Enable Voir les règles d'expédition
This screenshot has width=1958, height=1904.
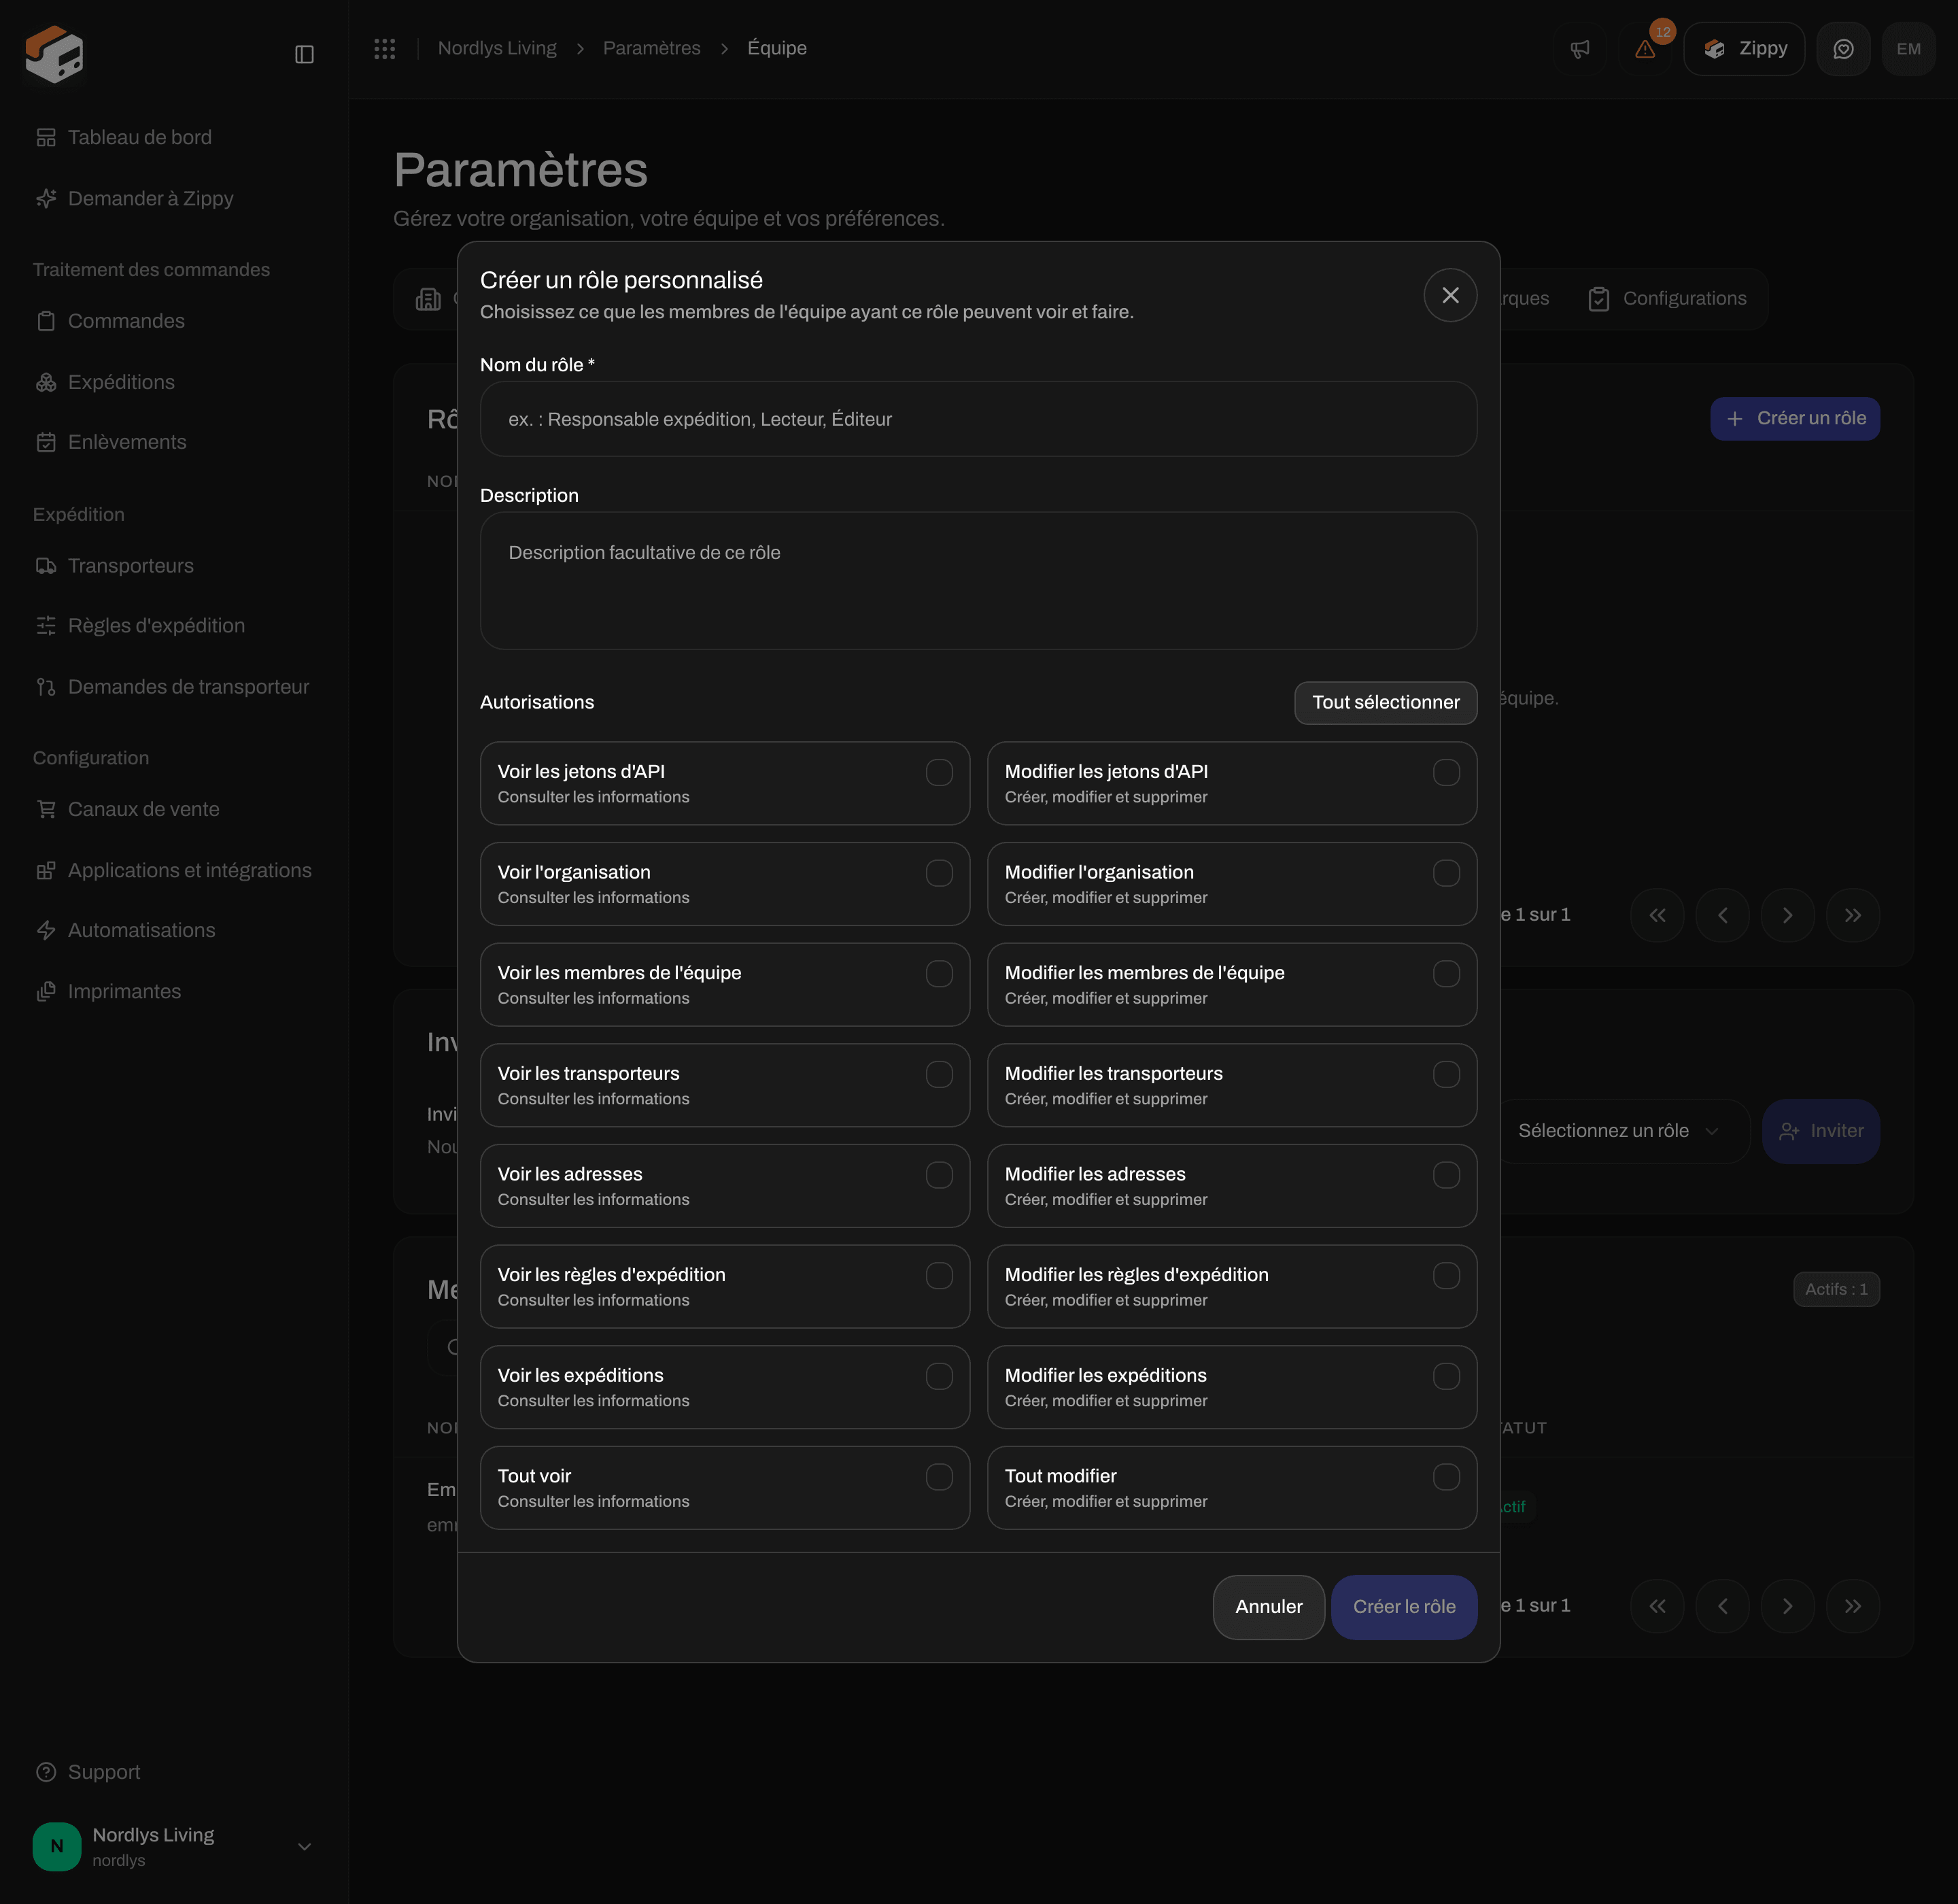(939, 1276)
